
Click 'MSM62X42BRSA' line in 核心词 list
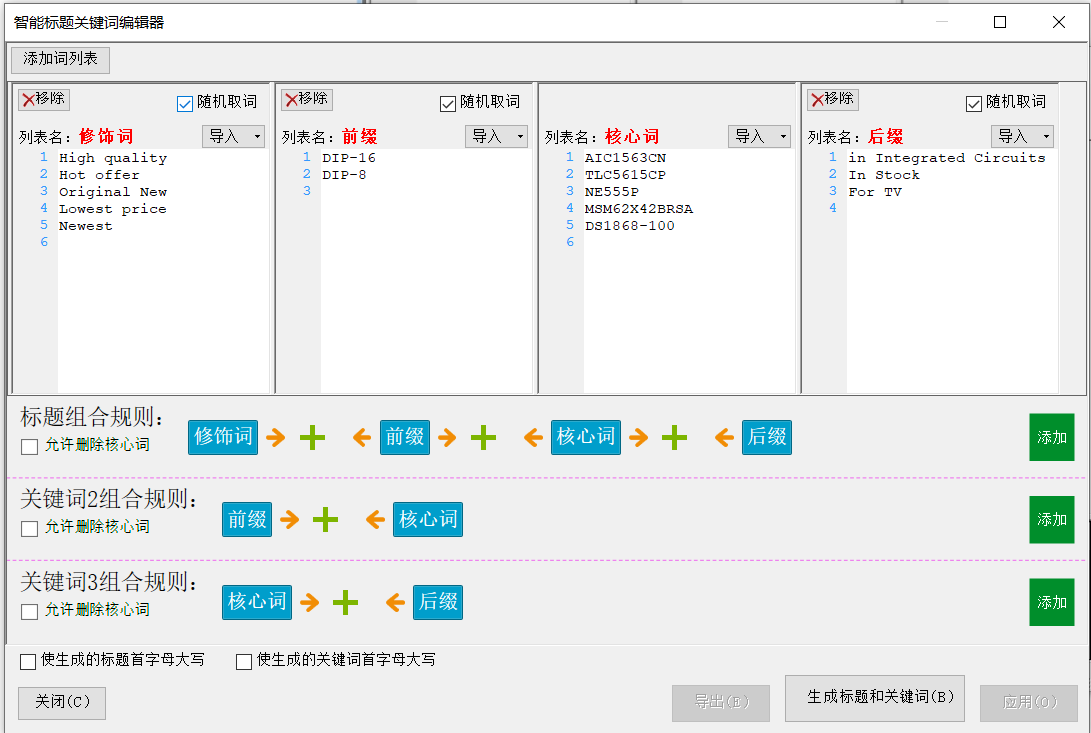[x=639, y=209]
